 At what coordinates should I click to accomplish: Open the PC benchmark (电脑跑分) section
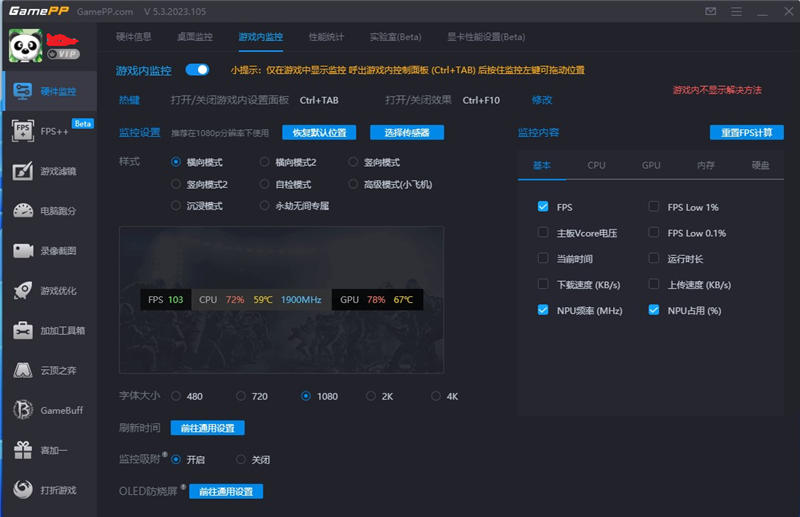50,211
